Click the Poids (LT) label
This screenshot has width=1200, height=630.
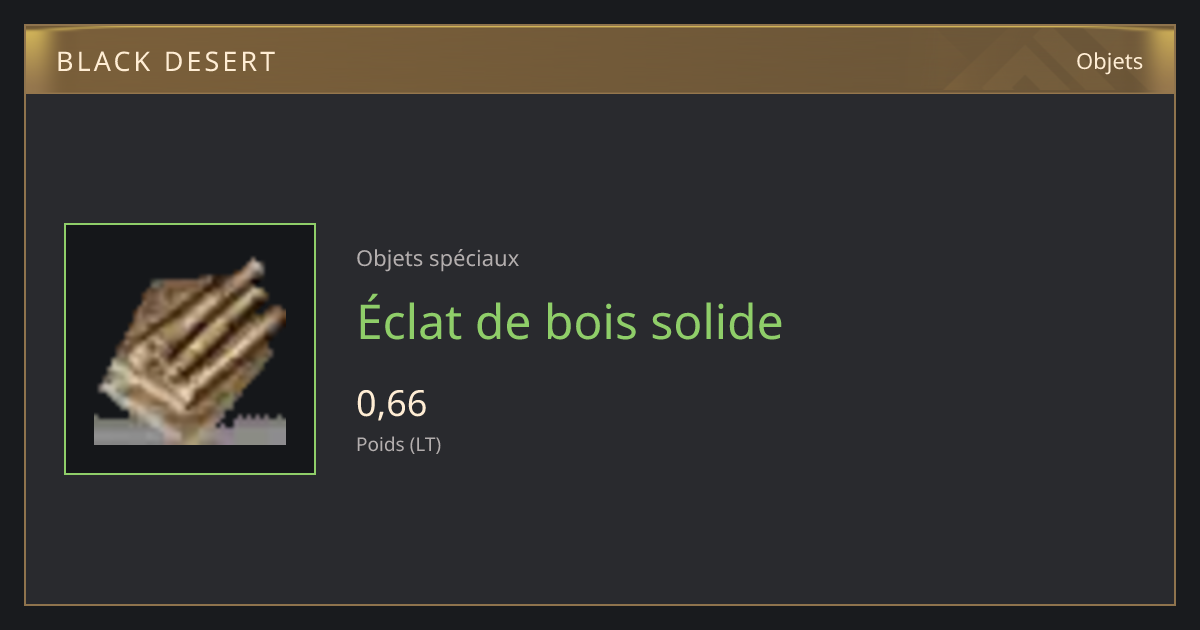coord(399,445)
